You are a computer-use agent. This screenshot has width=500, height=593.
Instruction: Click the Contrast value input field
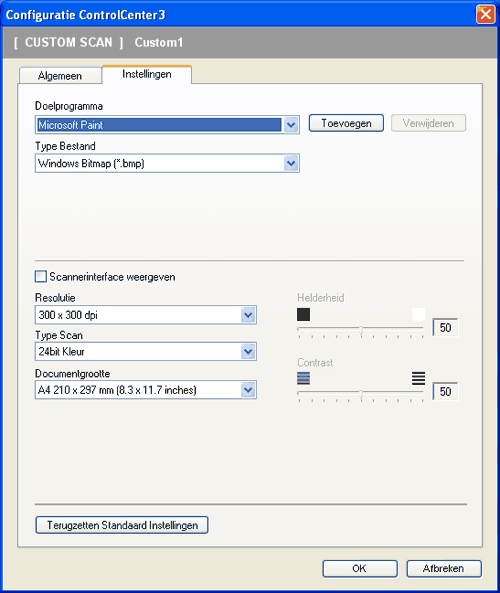point(446,391)
